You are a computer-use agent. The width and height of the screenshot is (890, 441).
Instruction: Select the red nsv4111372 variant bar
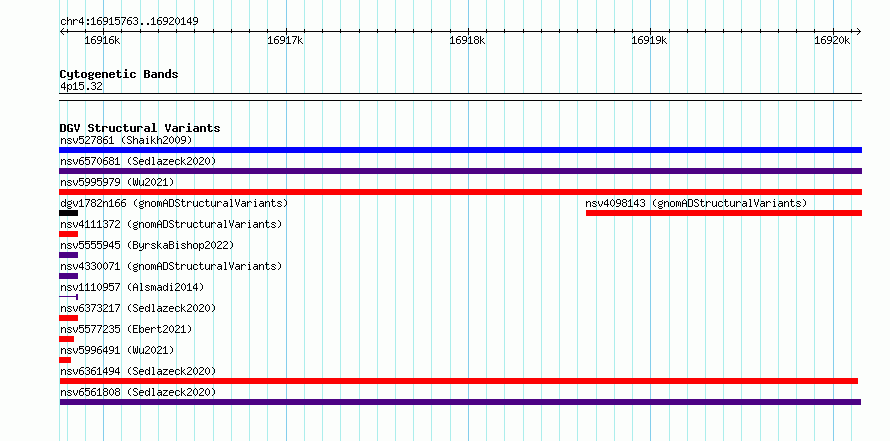click(x=68, y=234)
